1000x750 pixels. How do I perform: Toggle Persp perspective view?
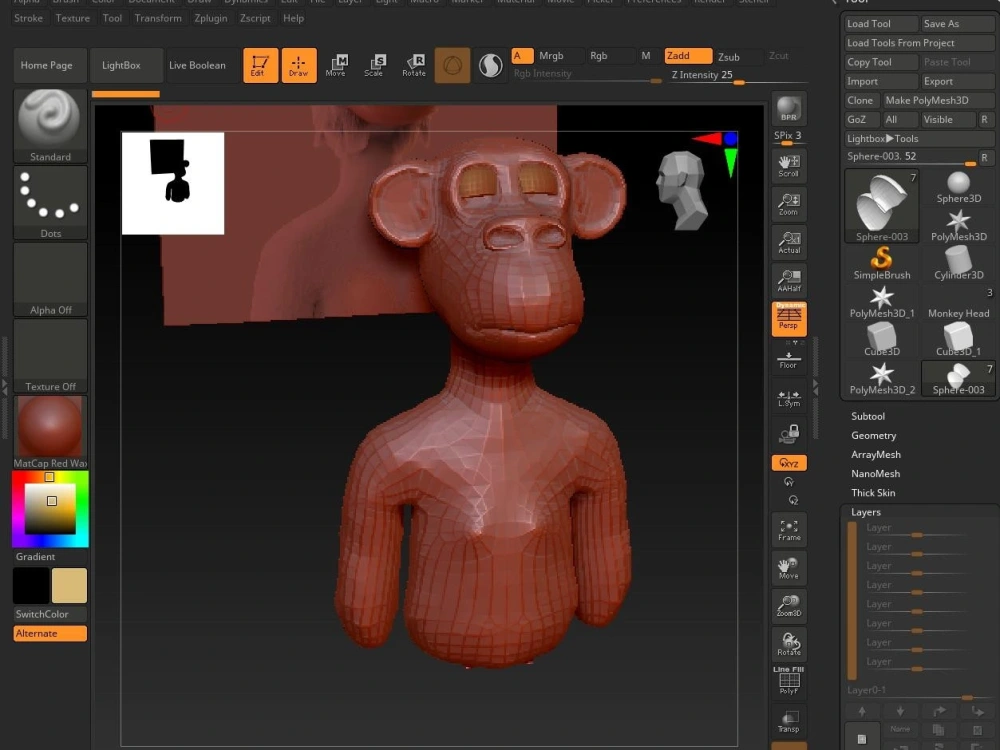[789, 318]
